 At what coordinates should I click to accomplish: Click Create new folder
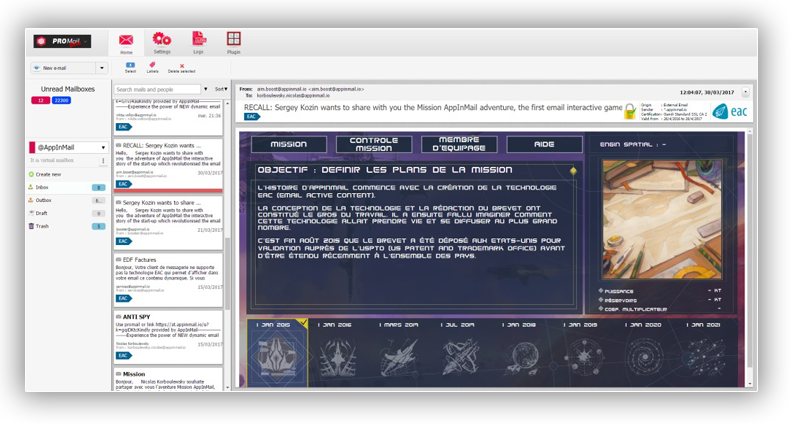coord(45,174)
